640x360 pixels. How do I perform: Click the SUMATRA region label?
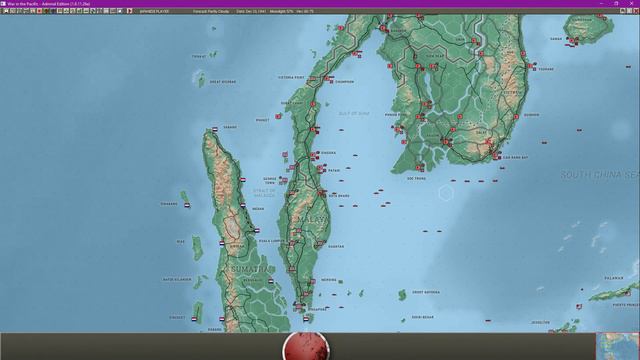click(x=250, y=269)
